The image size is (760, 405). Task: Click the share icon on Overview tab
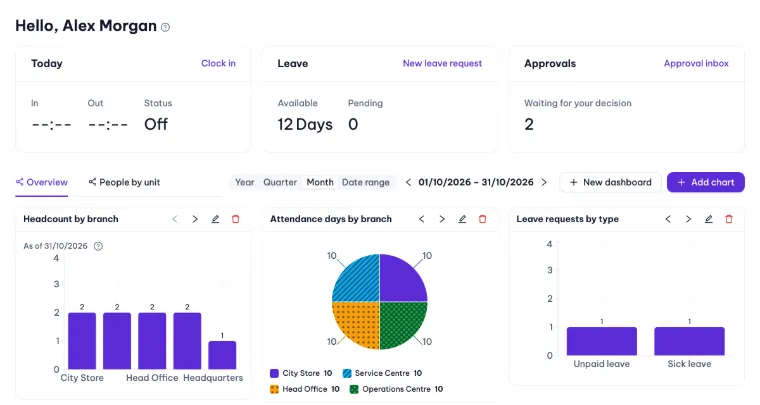[19, 182]
